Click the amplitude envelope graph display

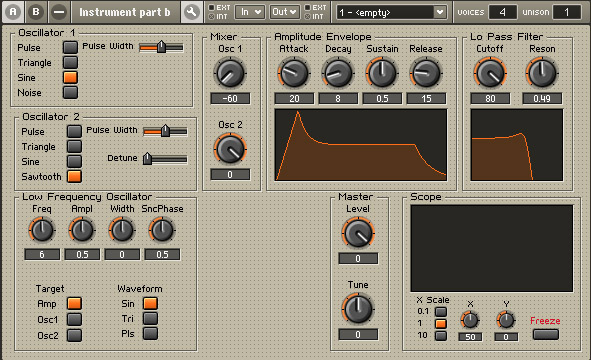361,145
